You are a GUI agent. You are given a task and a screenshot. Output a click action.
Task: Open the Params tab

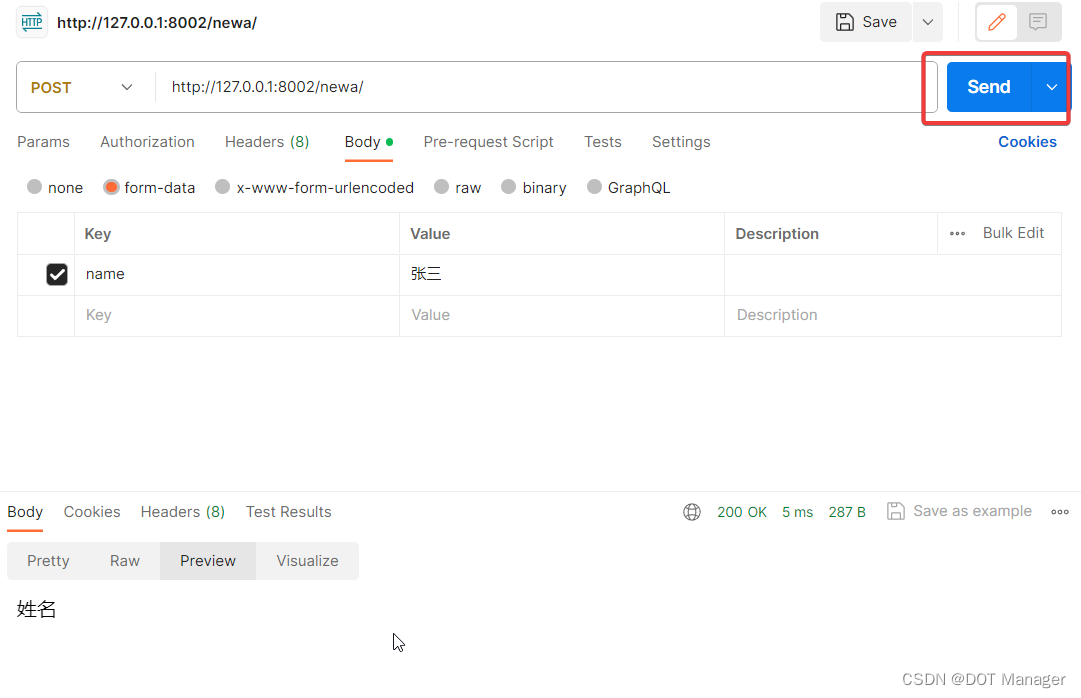point(43,142)
